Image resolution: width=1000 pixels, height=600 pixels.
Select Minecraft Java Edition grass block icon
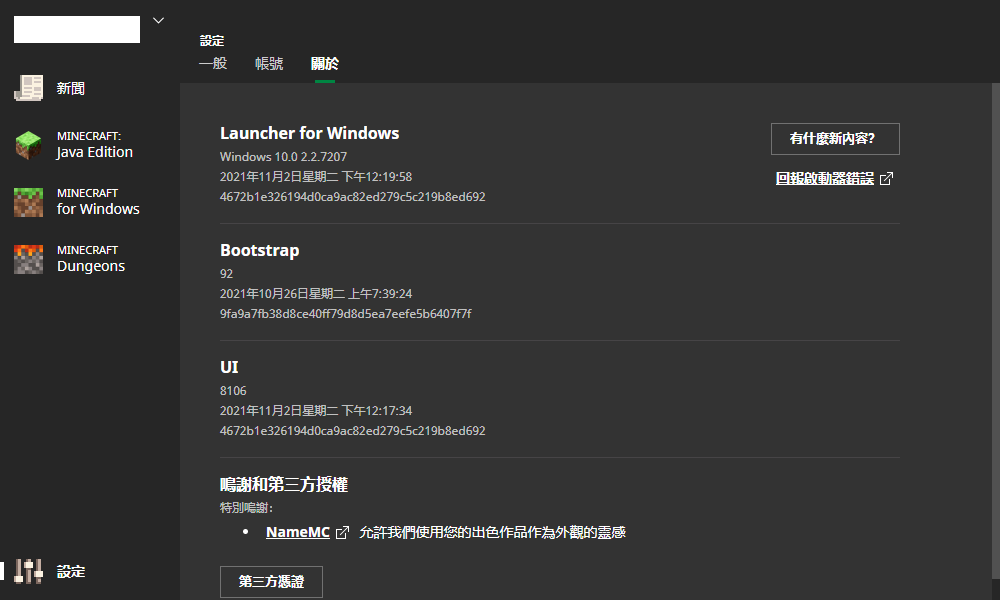(x=29, y=145)
